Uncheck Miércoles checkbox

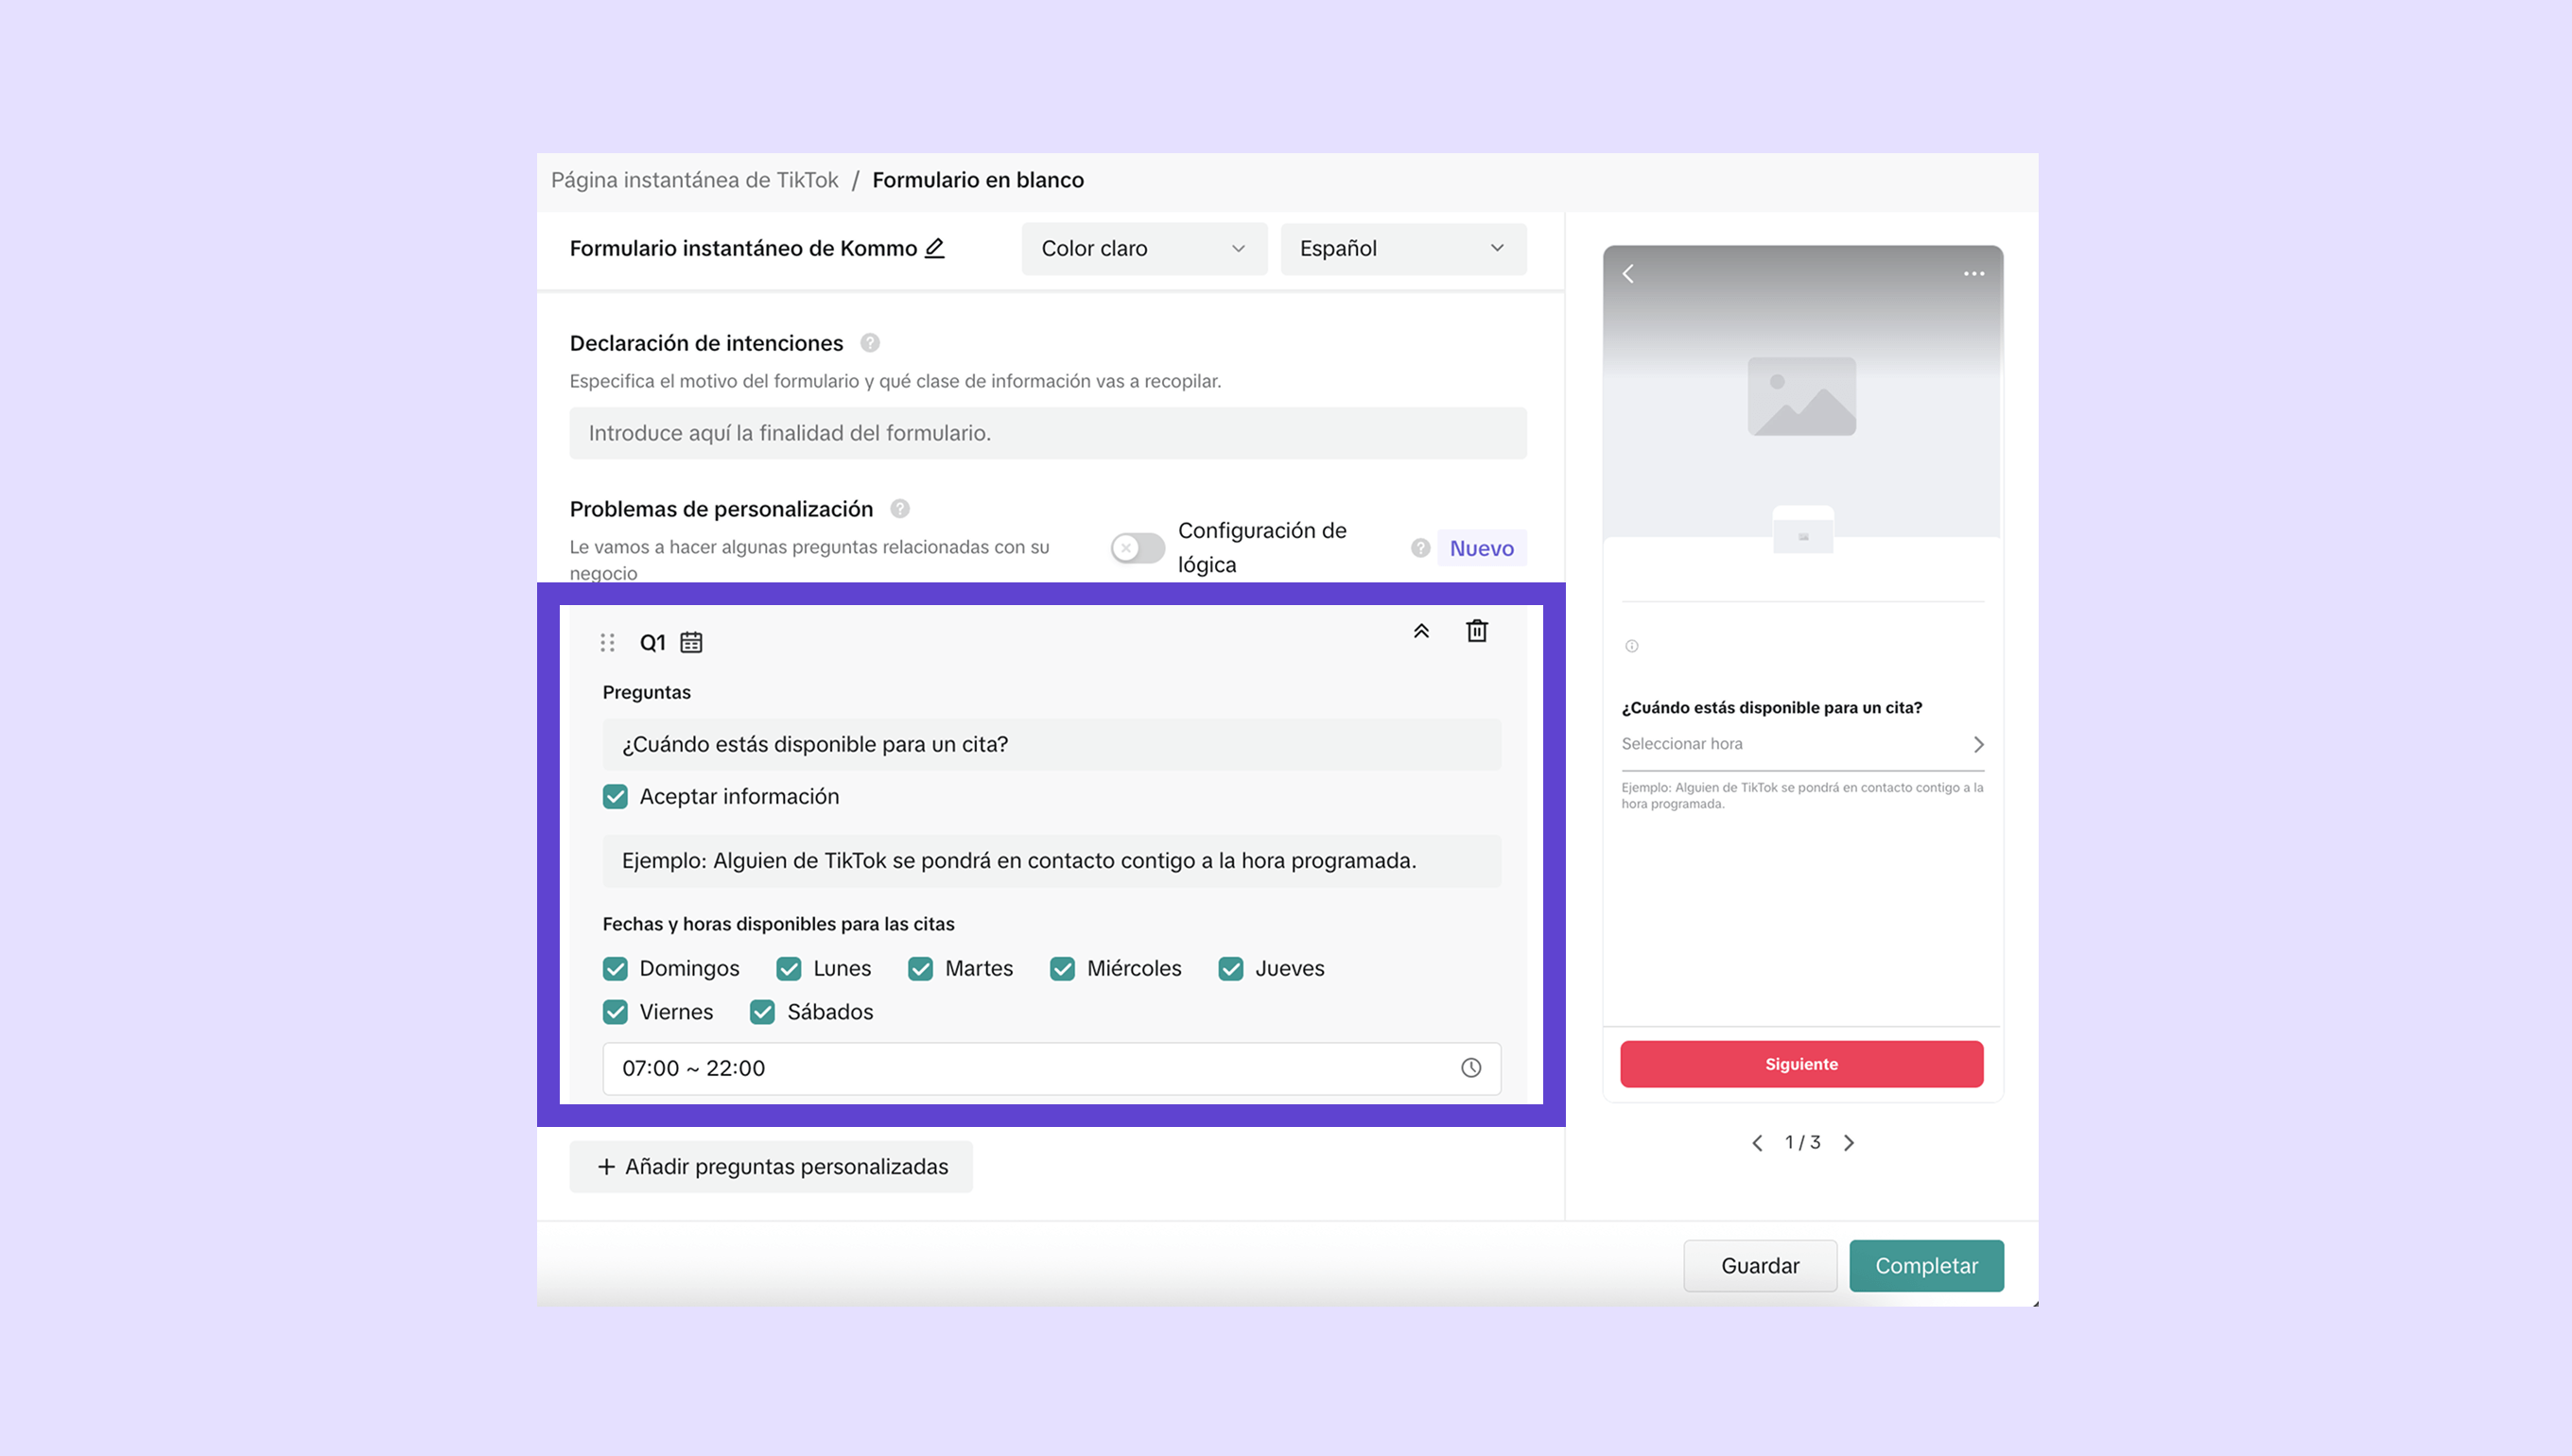pos(1062,969)
